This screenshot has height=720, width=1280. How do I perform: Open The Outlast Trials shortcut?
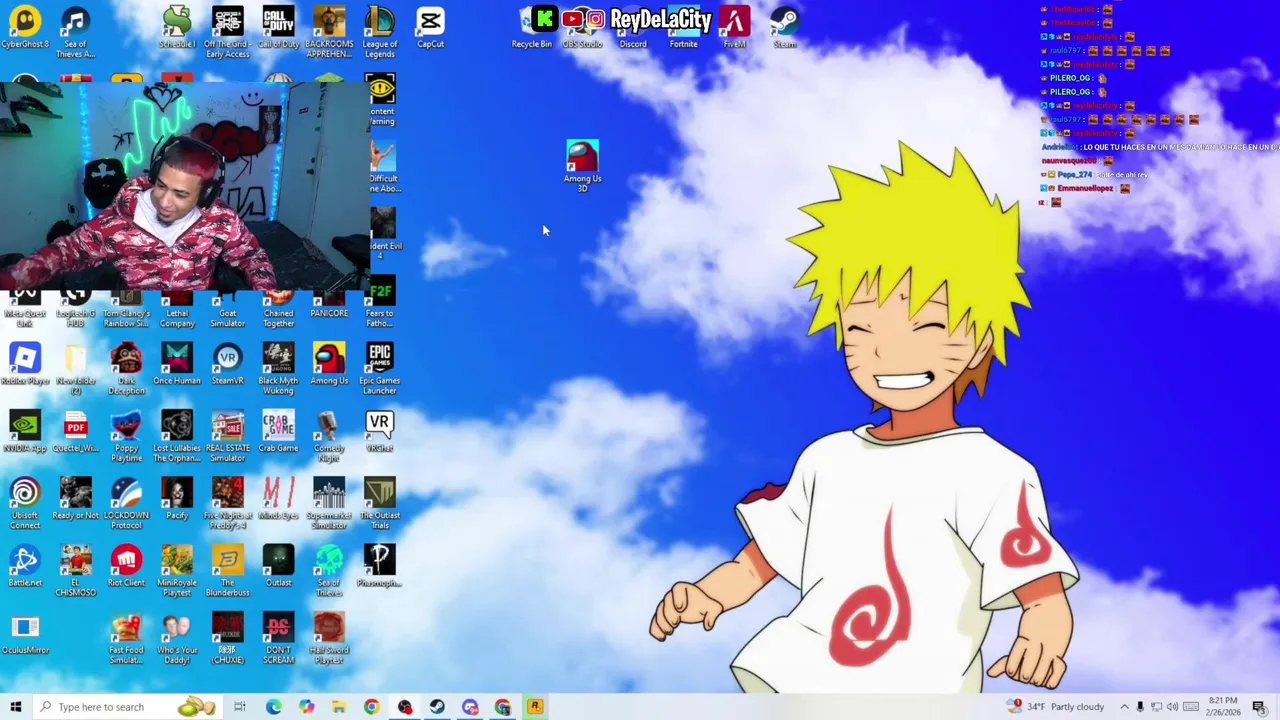380,503
